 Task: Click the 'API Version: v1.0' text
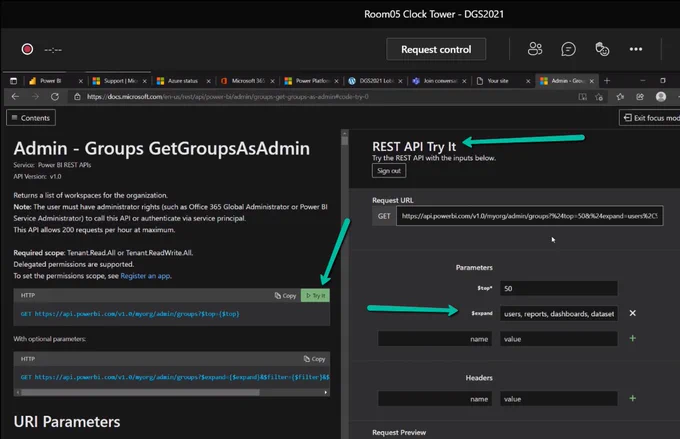tap(37, 177)
